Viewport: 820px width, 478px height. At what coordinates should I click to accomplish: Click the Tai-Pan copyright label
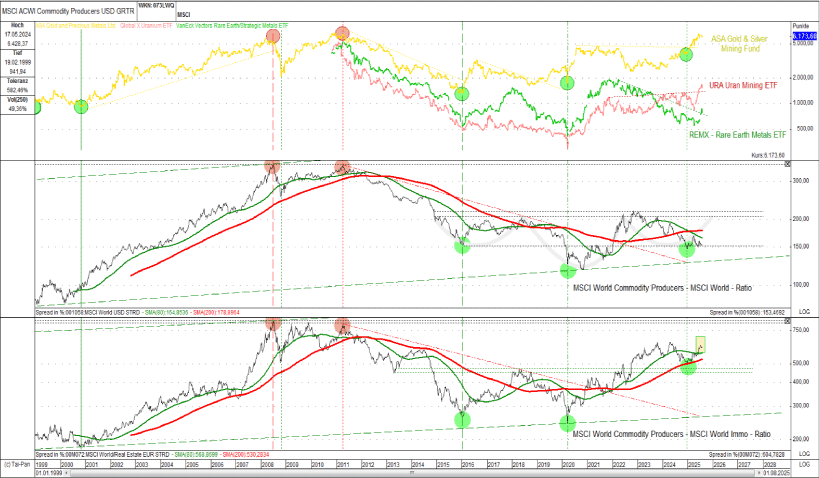point(17,466)
